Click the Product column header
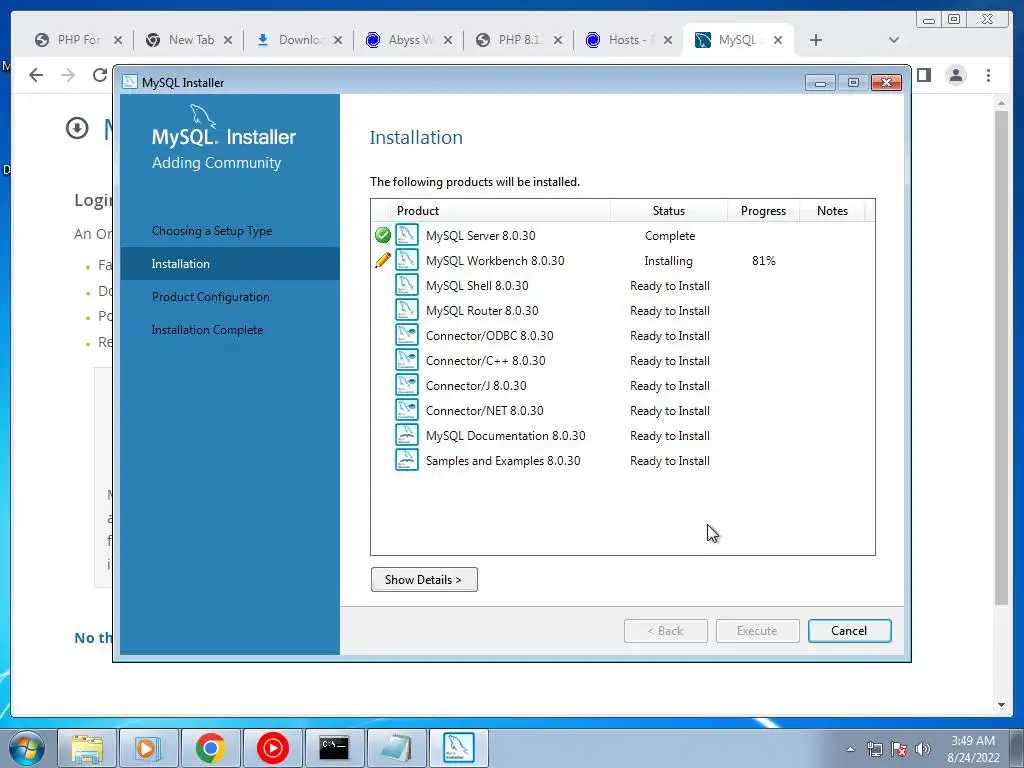 pos(502,211)
